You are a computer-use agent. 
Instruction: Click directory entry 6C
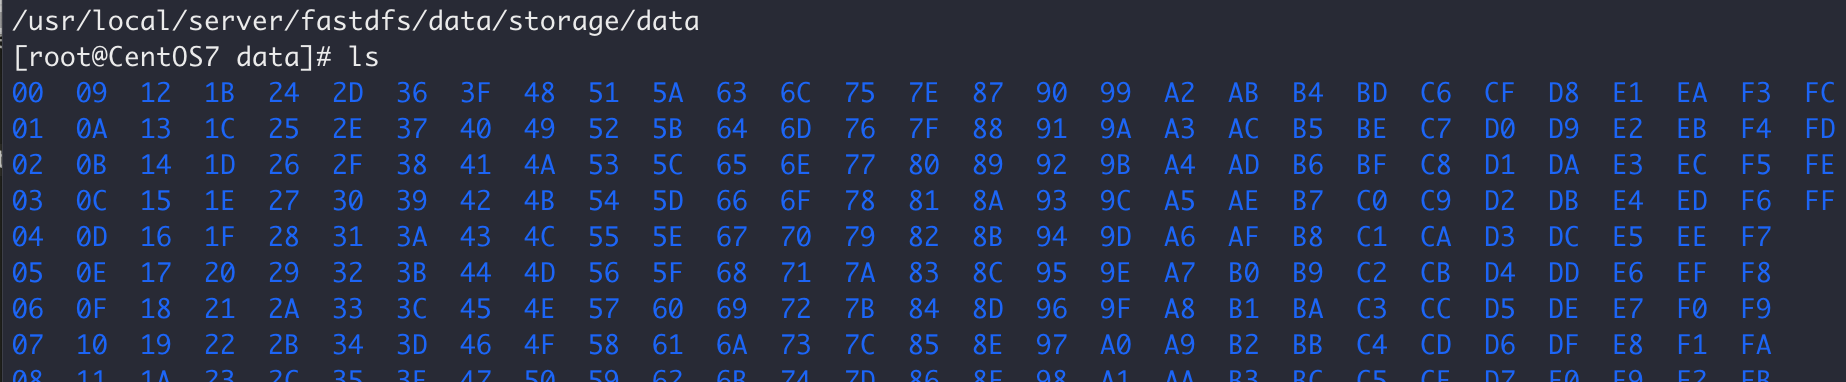[796, 93]
